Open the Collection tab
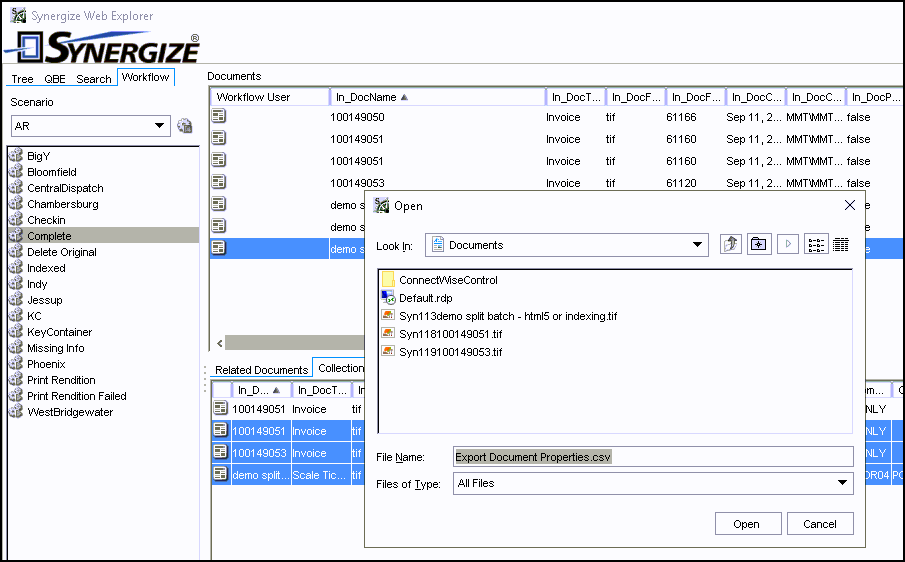The width and height of the screenshot is (905, 562). point(341,368)
